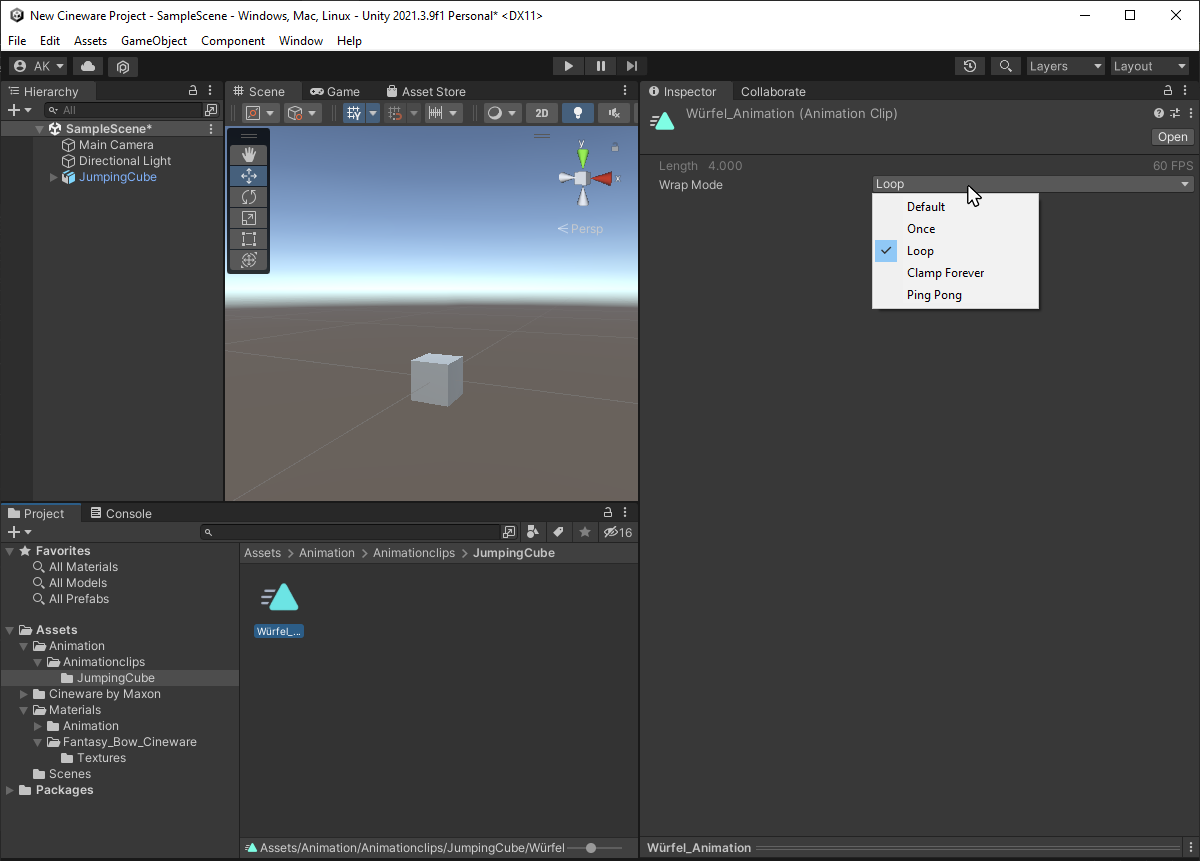
Task: Open Hierarchy search-in-window icon
Action: click(211, 110)
